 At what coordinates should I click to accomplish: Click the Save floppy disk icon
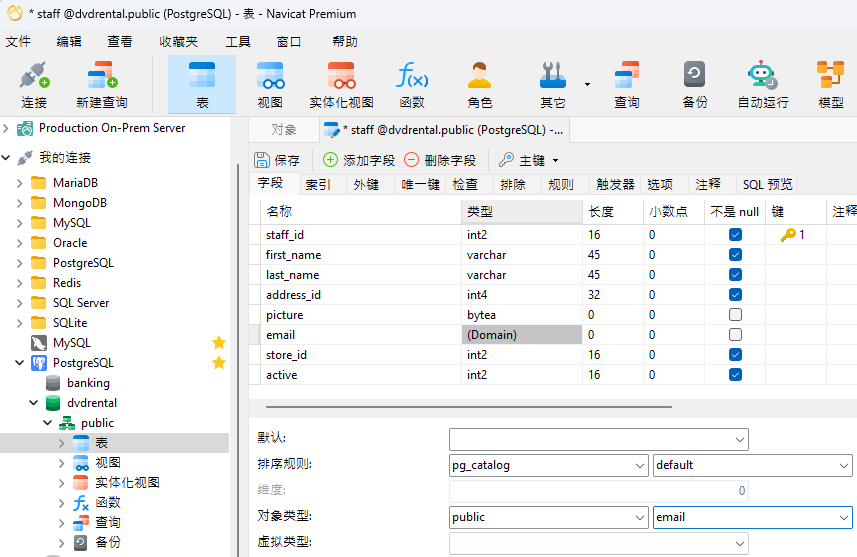(x=262, y=160)
